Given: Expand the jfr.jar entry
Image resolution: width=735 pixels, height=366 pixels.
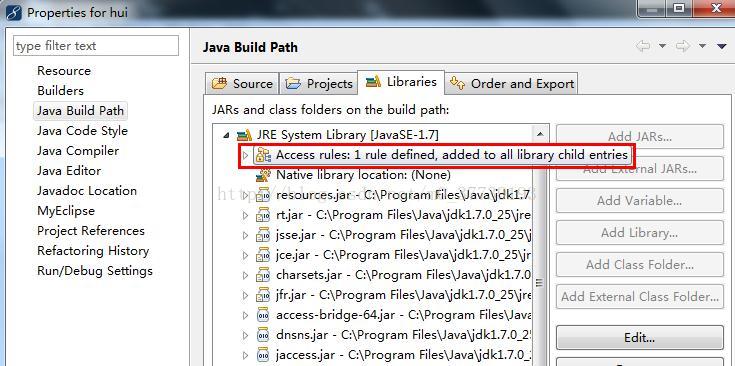Looking at the screenshot, I should pos(245,295).
